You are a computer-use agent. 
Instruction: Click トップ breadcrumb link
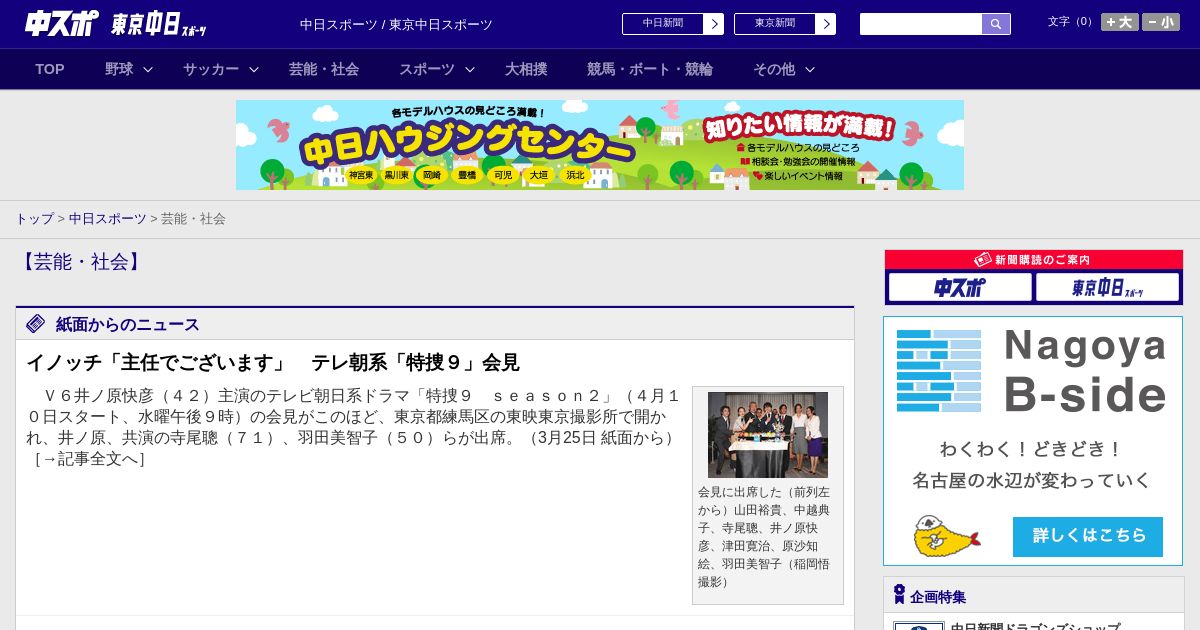pos(34,218)
